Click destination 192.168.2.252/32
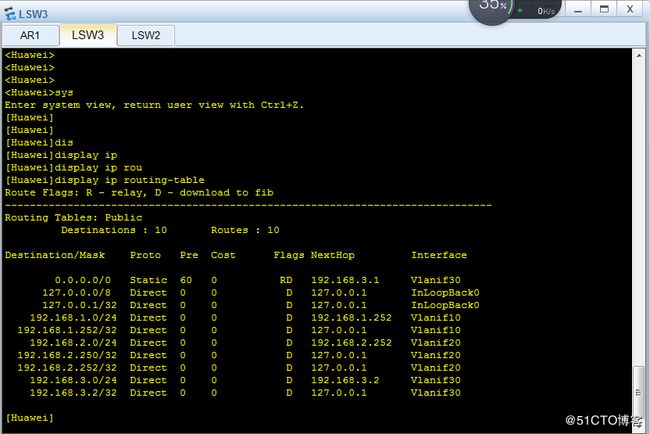This screenshot has width=650, height=434. click(67, 368)
